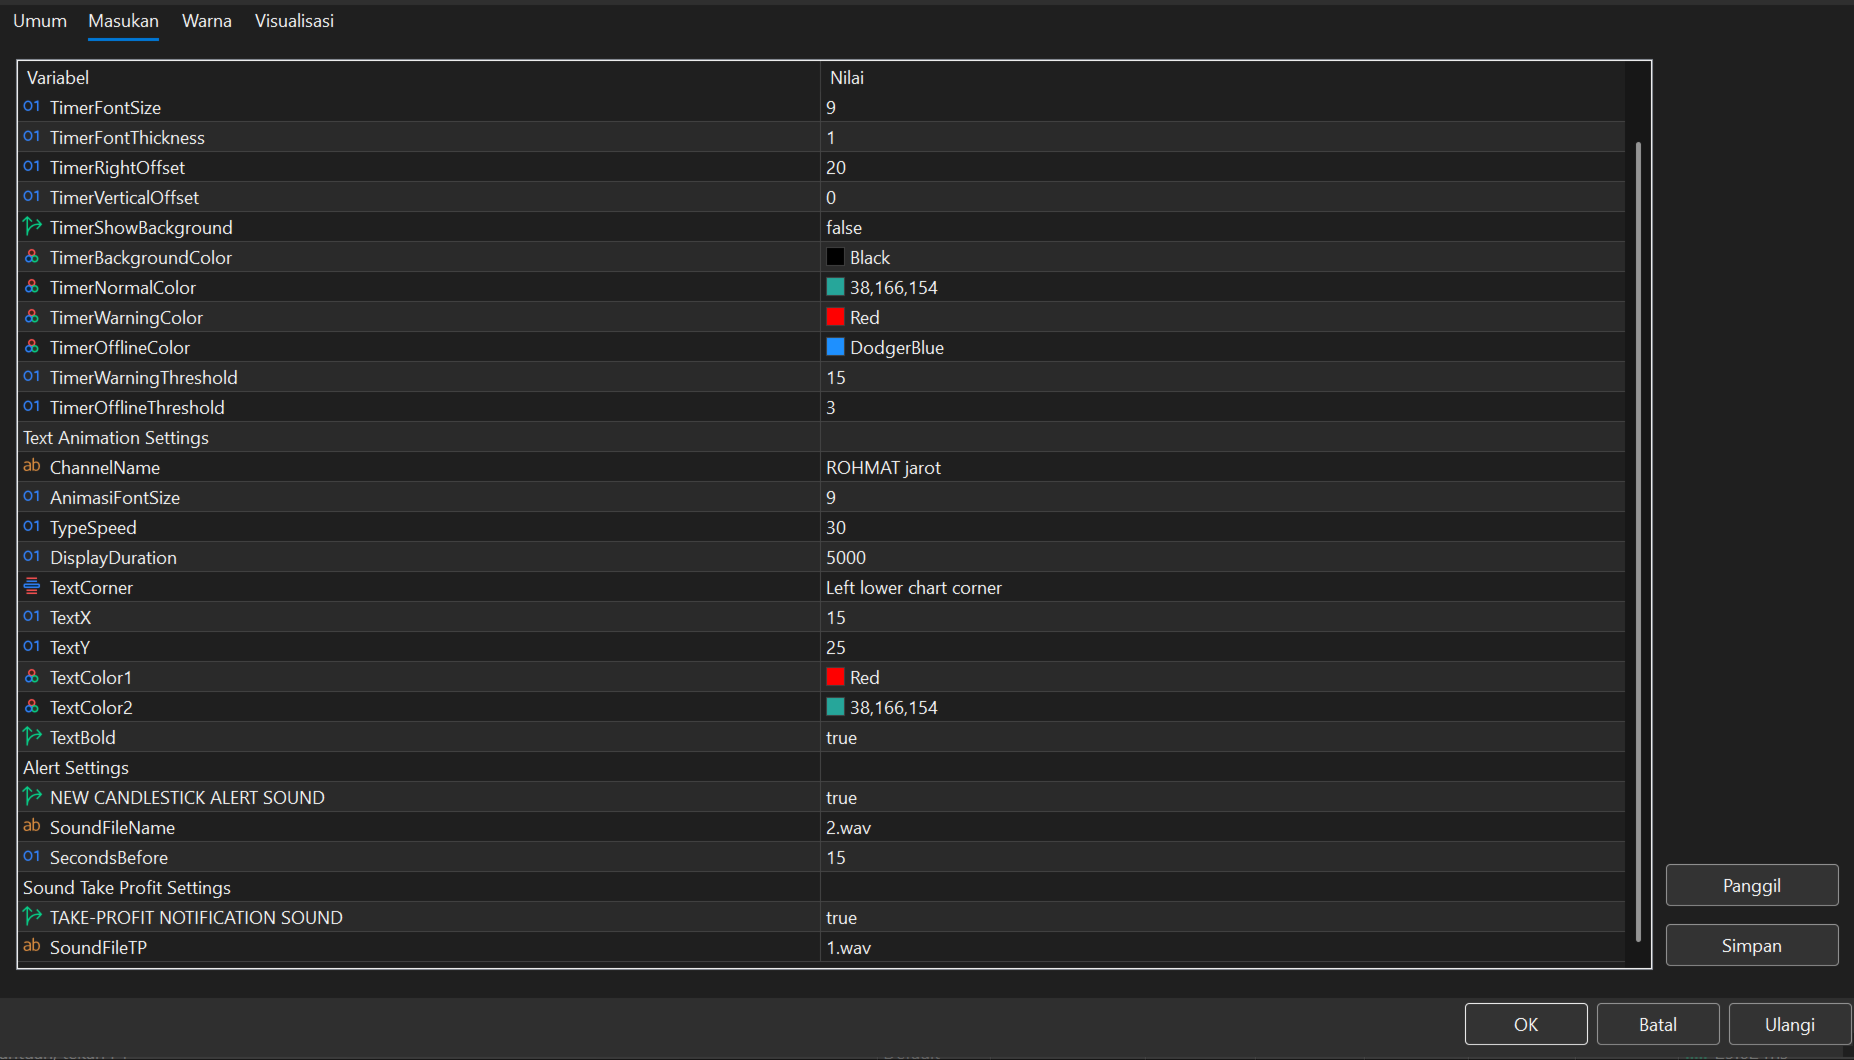Screen dimensions: 1854x1060
Task: Click the red swatch of TextColor1
Action: pos(835,677)
